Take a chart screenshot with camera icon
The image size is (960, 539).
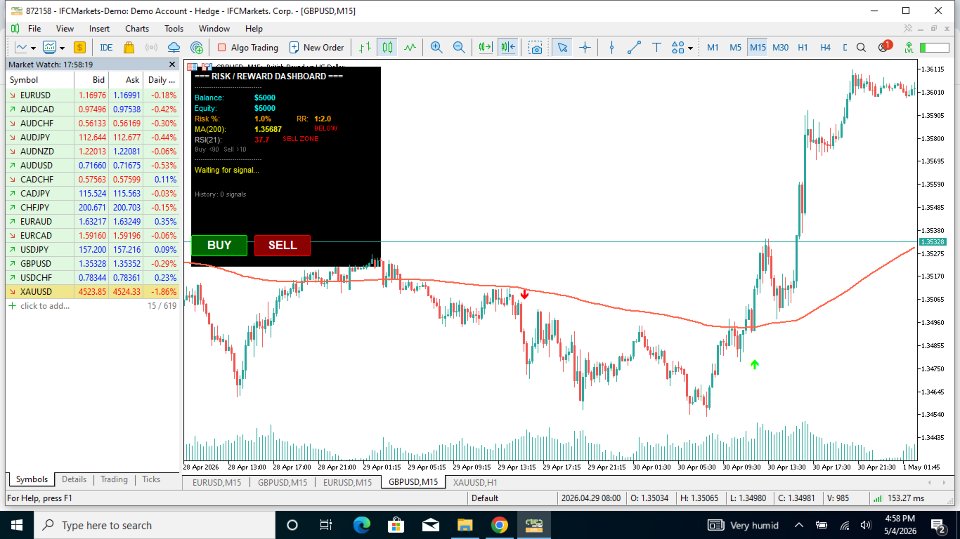pos(536,48)
